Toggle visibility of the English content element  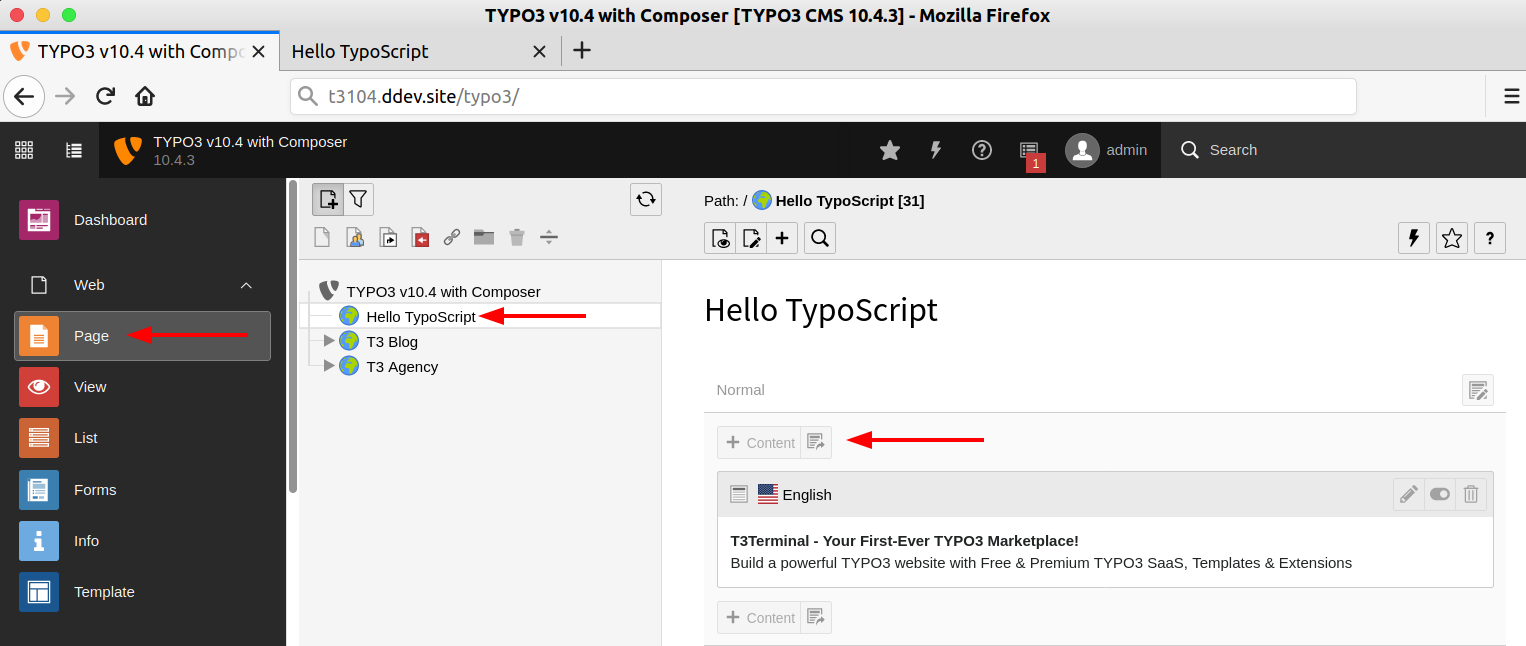[1440, 494]
